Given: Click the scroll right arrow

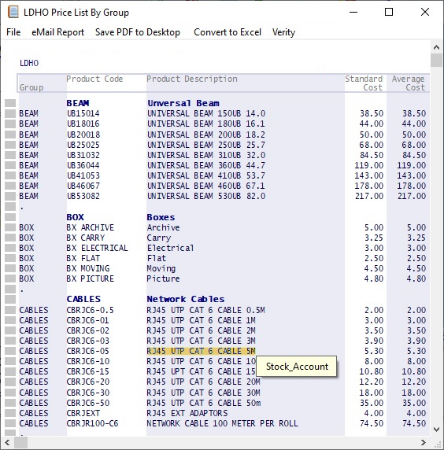Looking at the screenshot, I should 423,443.
